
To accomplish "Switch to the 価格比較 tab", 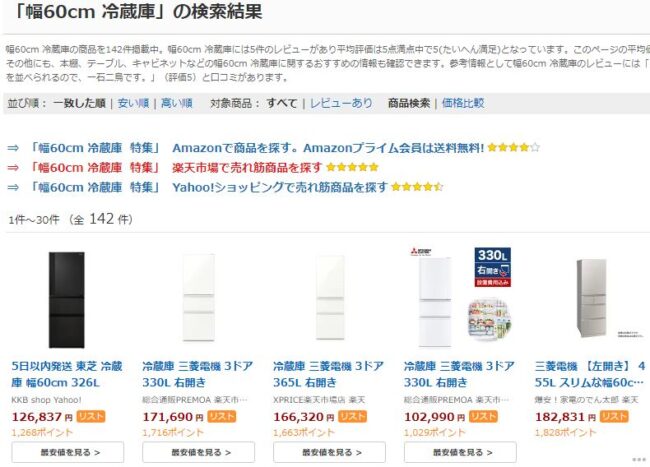I will coord(462,103).
